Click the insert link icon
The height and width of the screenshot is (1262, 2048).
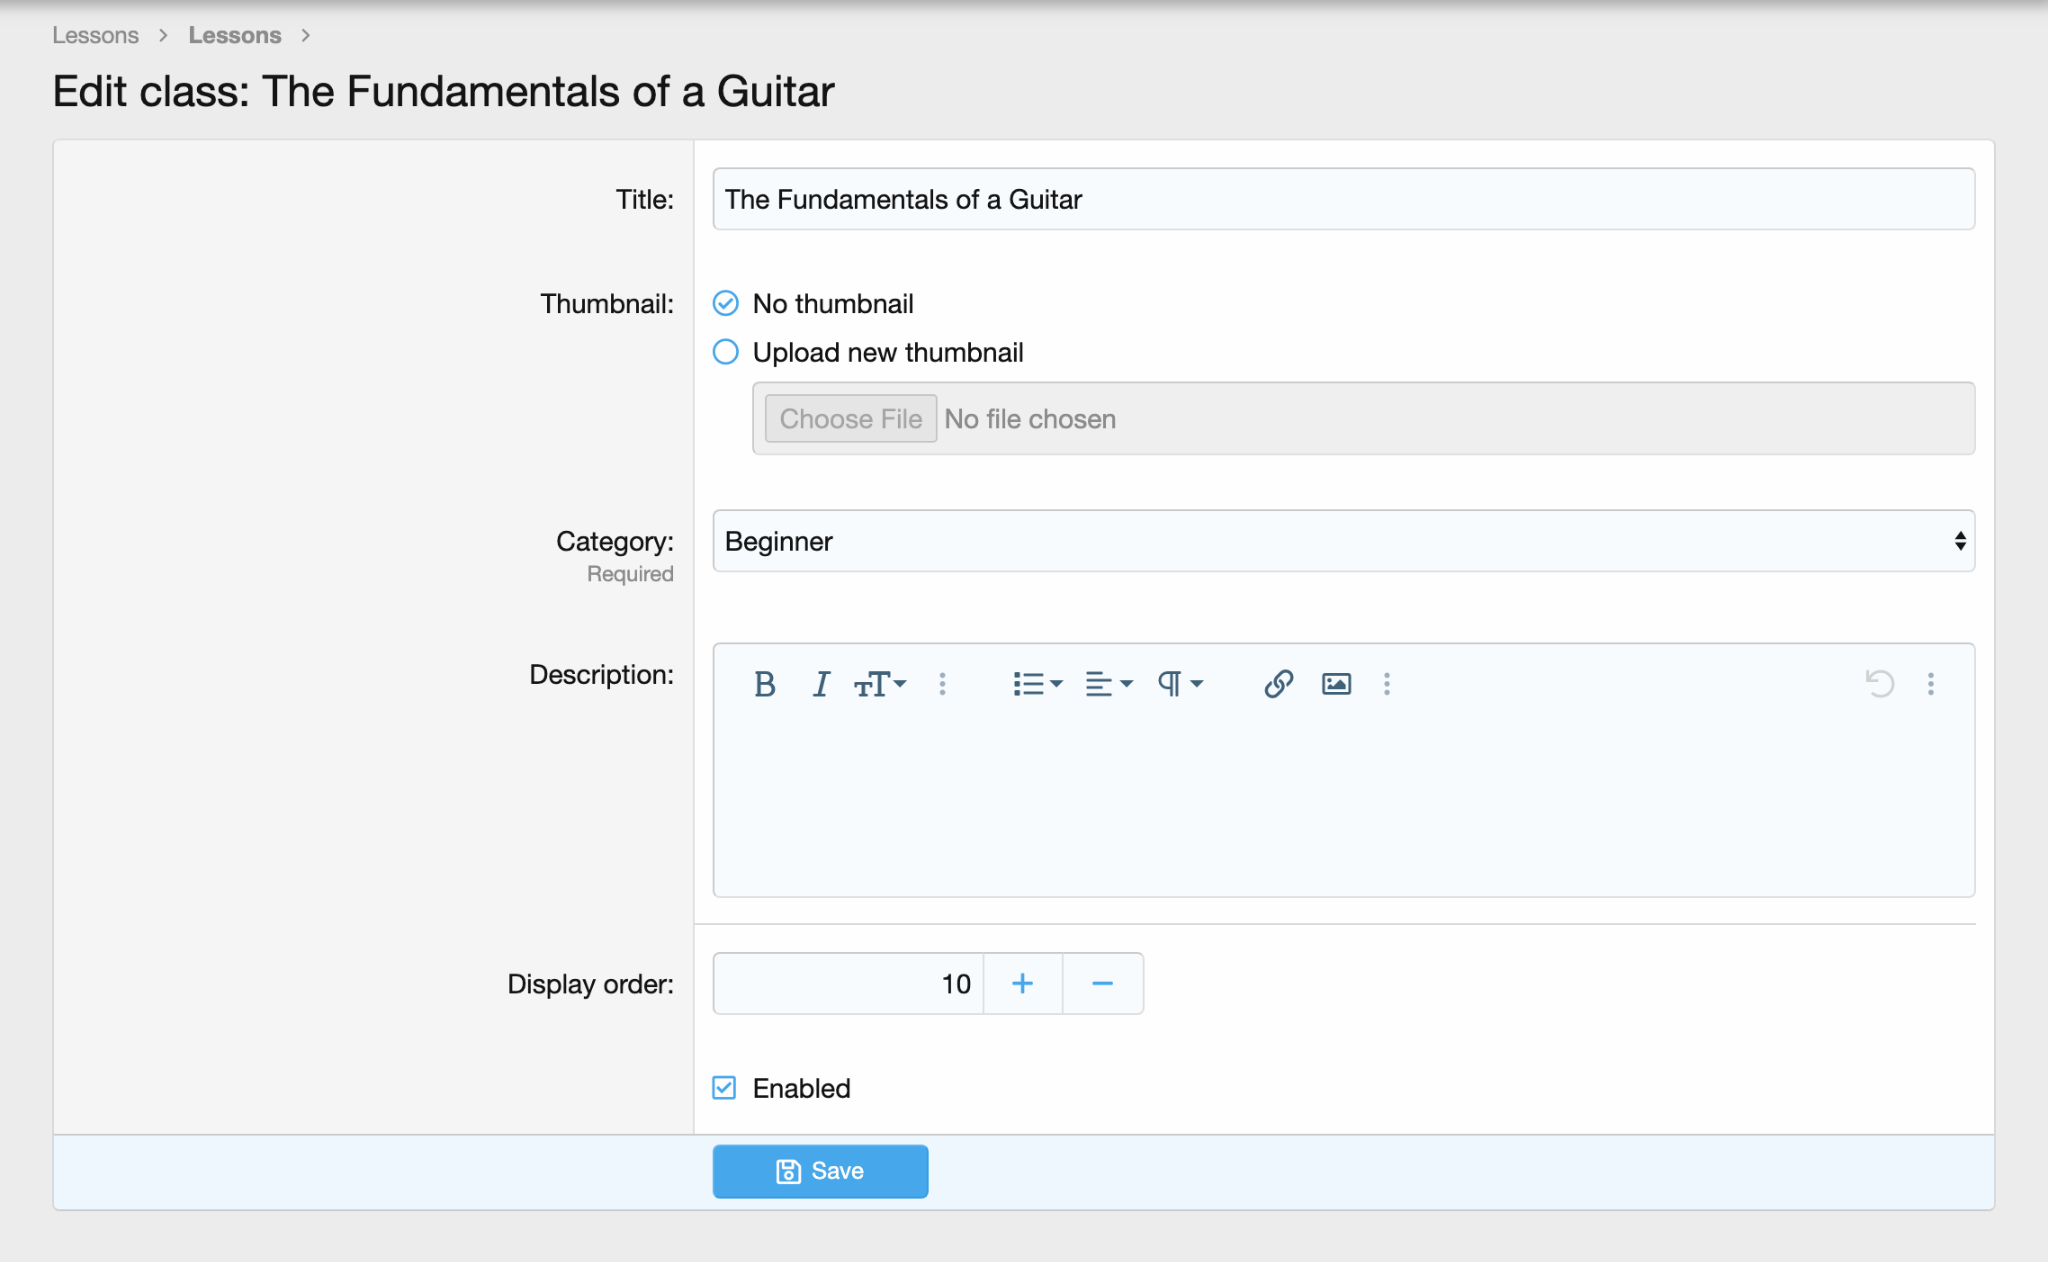tap(1278, 684)
